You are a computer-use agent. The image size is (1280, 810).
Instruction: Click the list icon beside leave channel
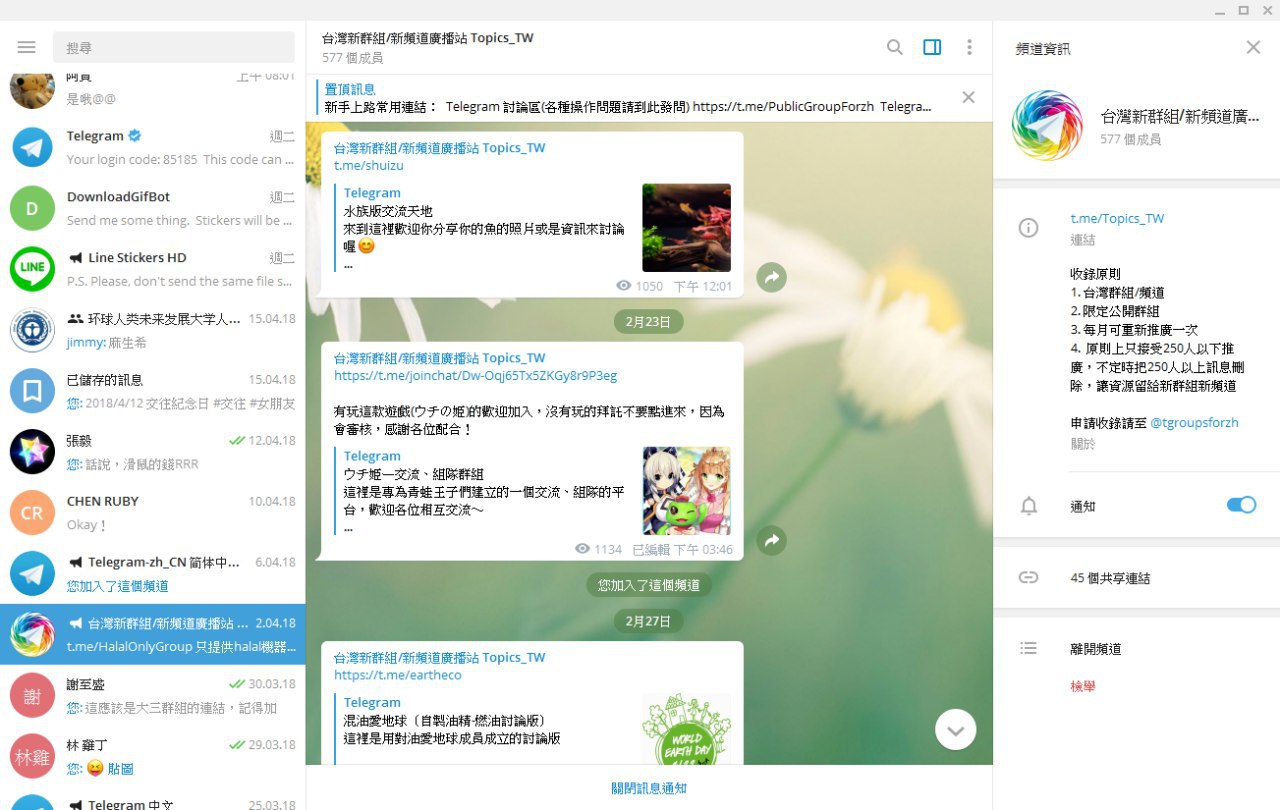pyautogui.click(x=1028, y=648)
